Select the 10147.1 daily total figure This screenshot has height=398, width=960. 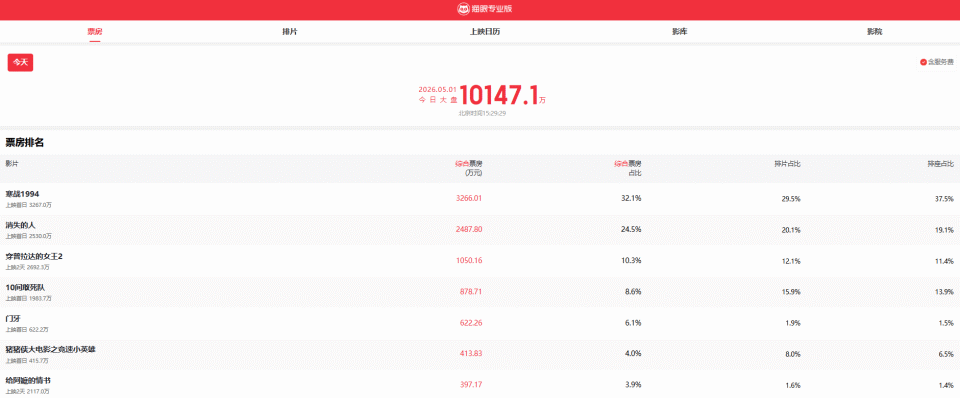tap(498, 96)
